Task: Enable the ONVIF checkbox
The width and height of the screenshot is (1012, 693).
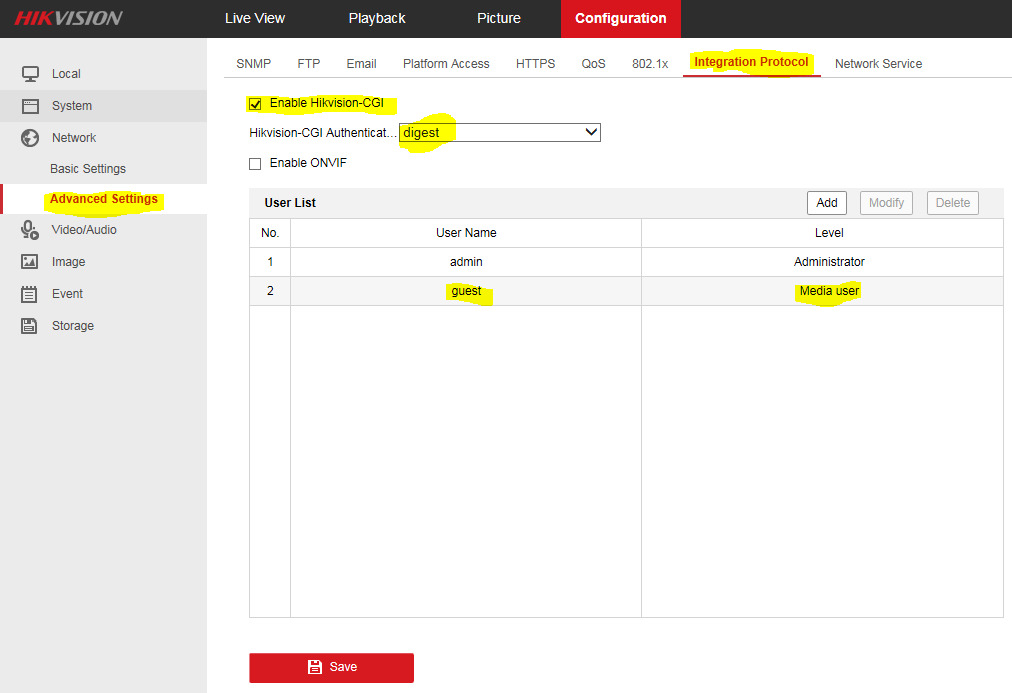Action: (255, 164)
